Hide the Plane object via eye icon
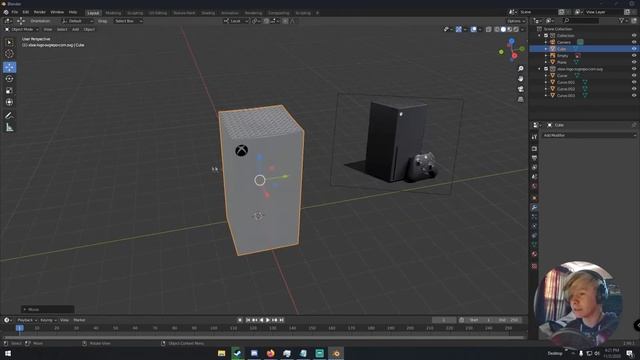The height and width of the screenshot is (360, 640). coord(634,62)
